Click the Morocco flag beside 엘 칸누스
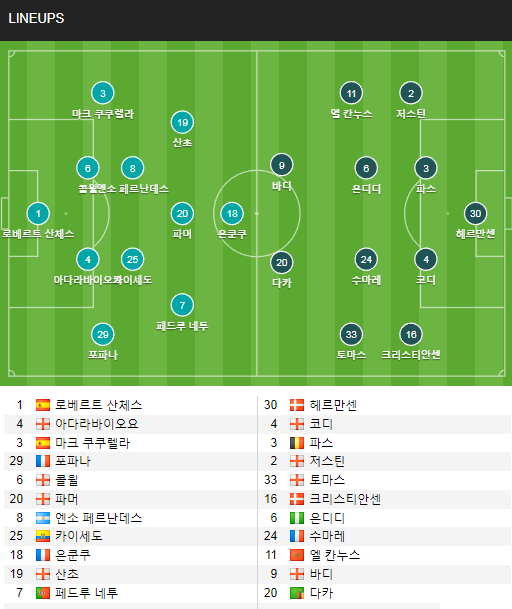Screen dimensions: 512x609 click(x=297, y=555)
